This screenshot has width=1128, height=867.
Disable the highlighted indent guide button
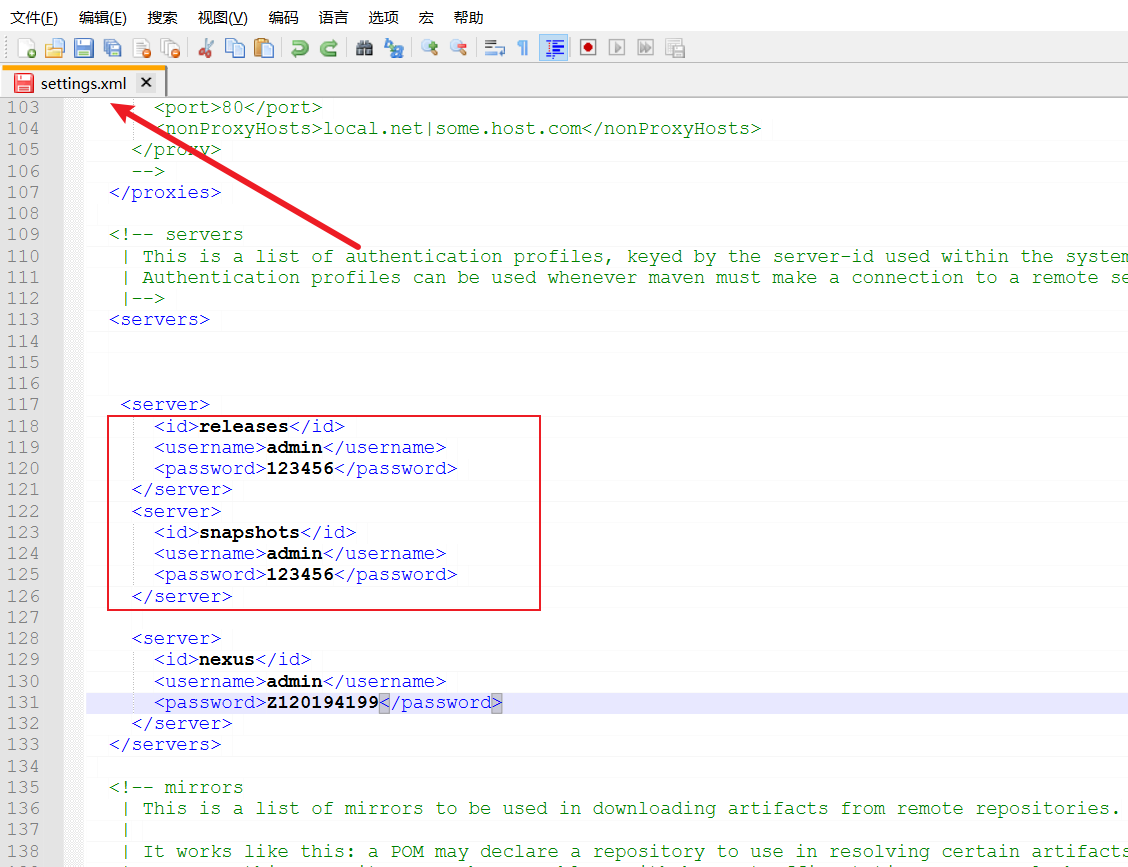554,48
